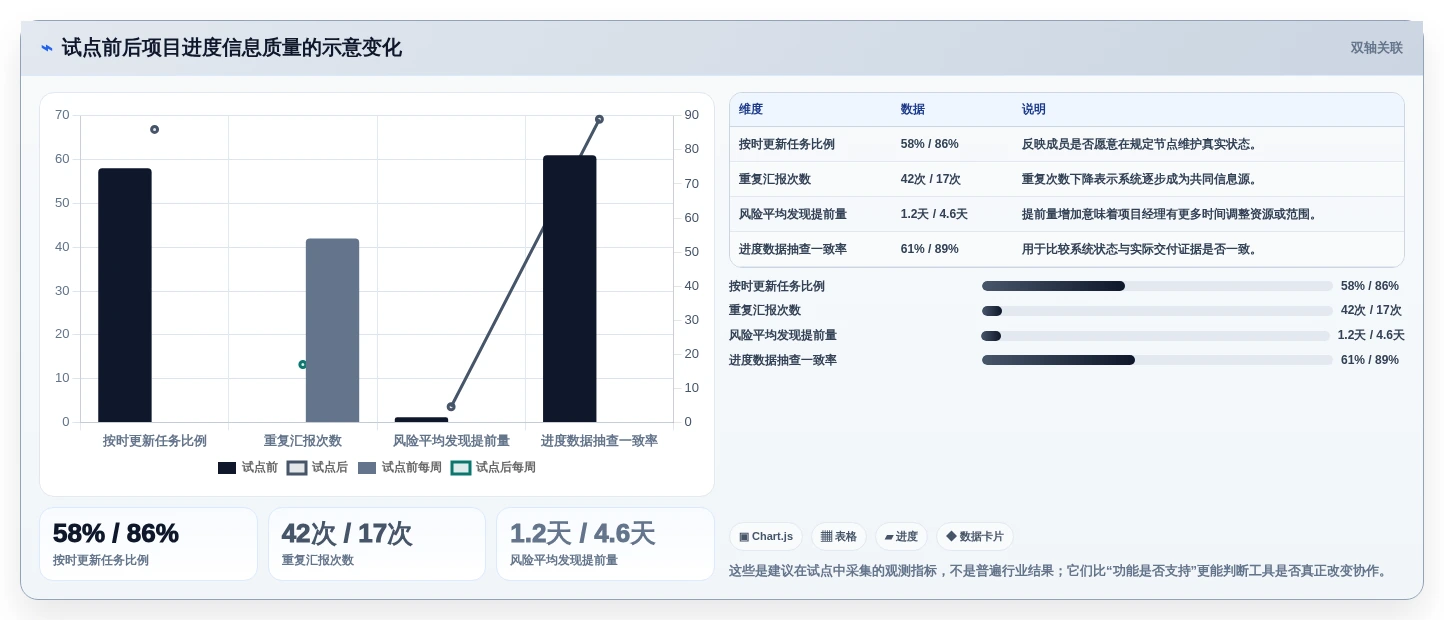This screenshot has height=620, width=1444.
Task: Toggle the 试点前每周 legend swatch
Action: [x=367, y=468]
